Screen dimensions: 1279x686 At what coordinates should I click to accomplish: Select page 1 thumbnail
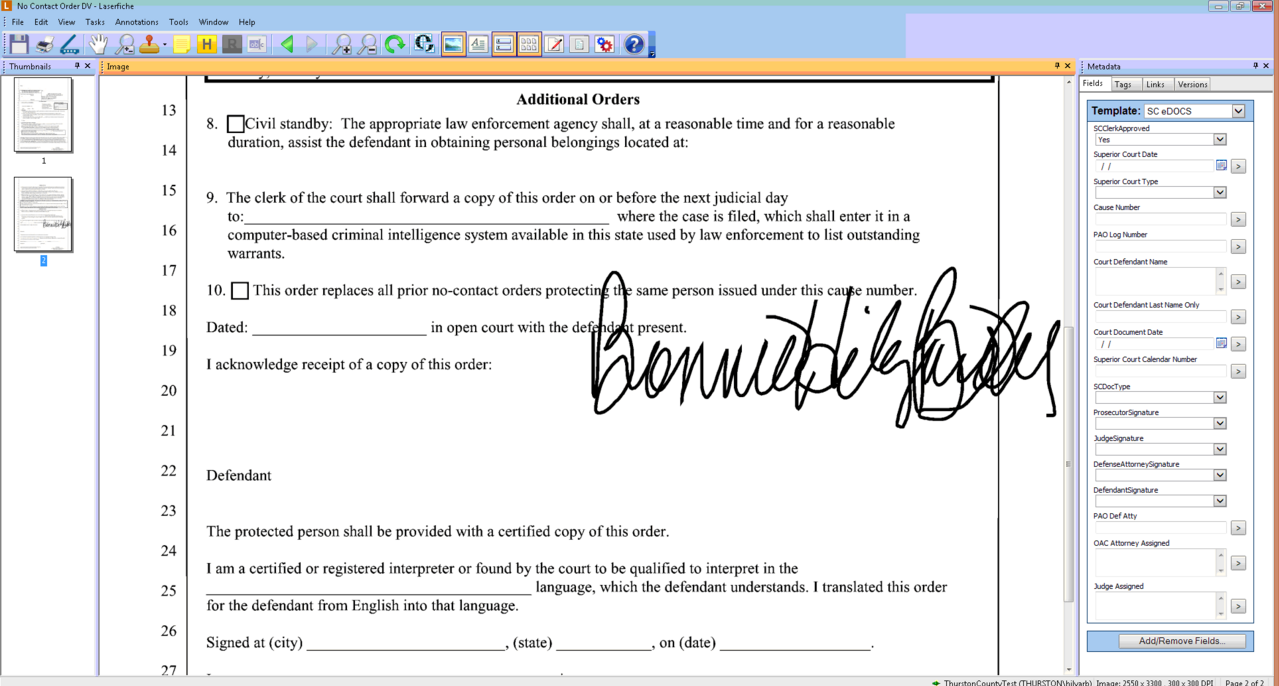(x=43, y=115)
